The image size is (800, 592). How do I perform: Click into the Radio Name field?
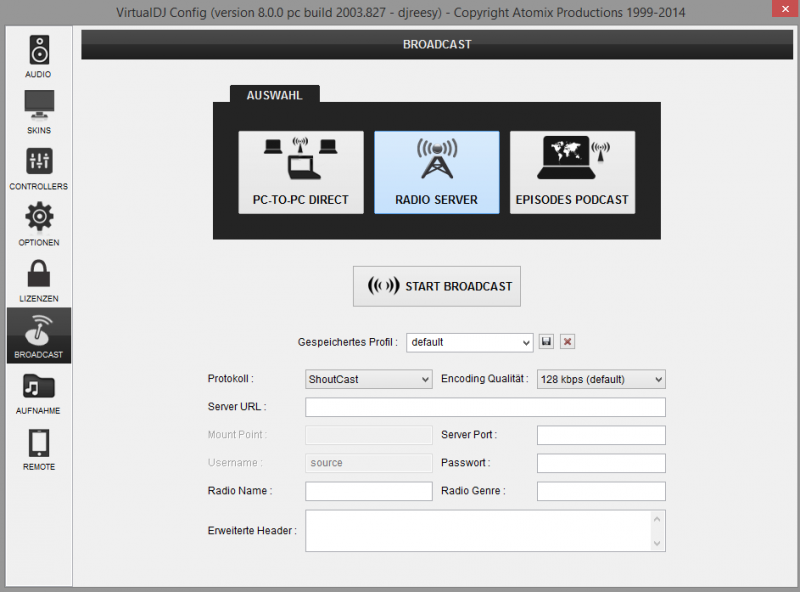coord(368,491)
